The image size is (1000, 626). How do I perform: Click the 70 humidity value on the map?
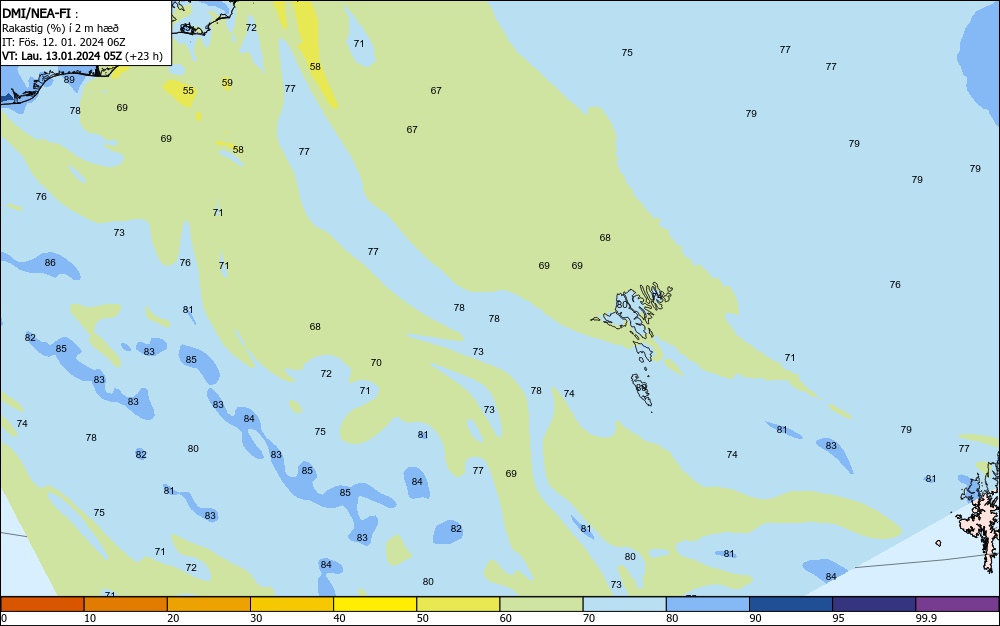click(x=376, y=363)
